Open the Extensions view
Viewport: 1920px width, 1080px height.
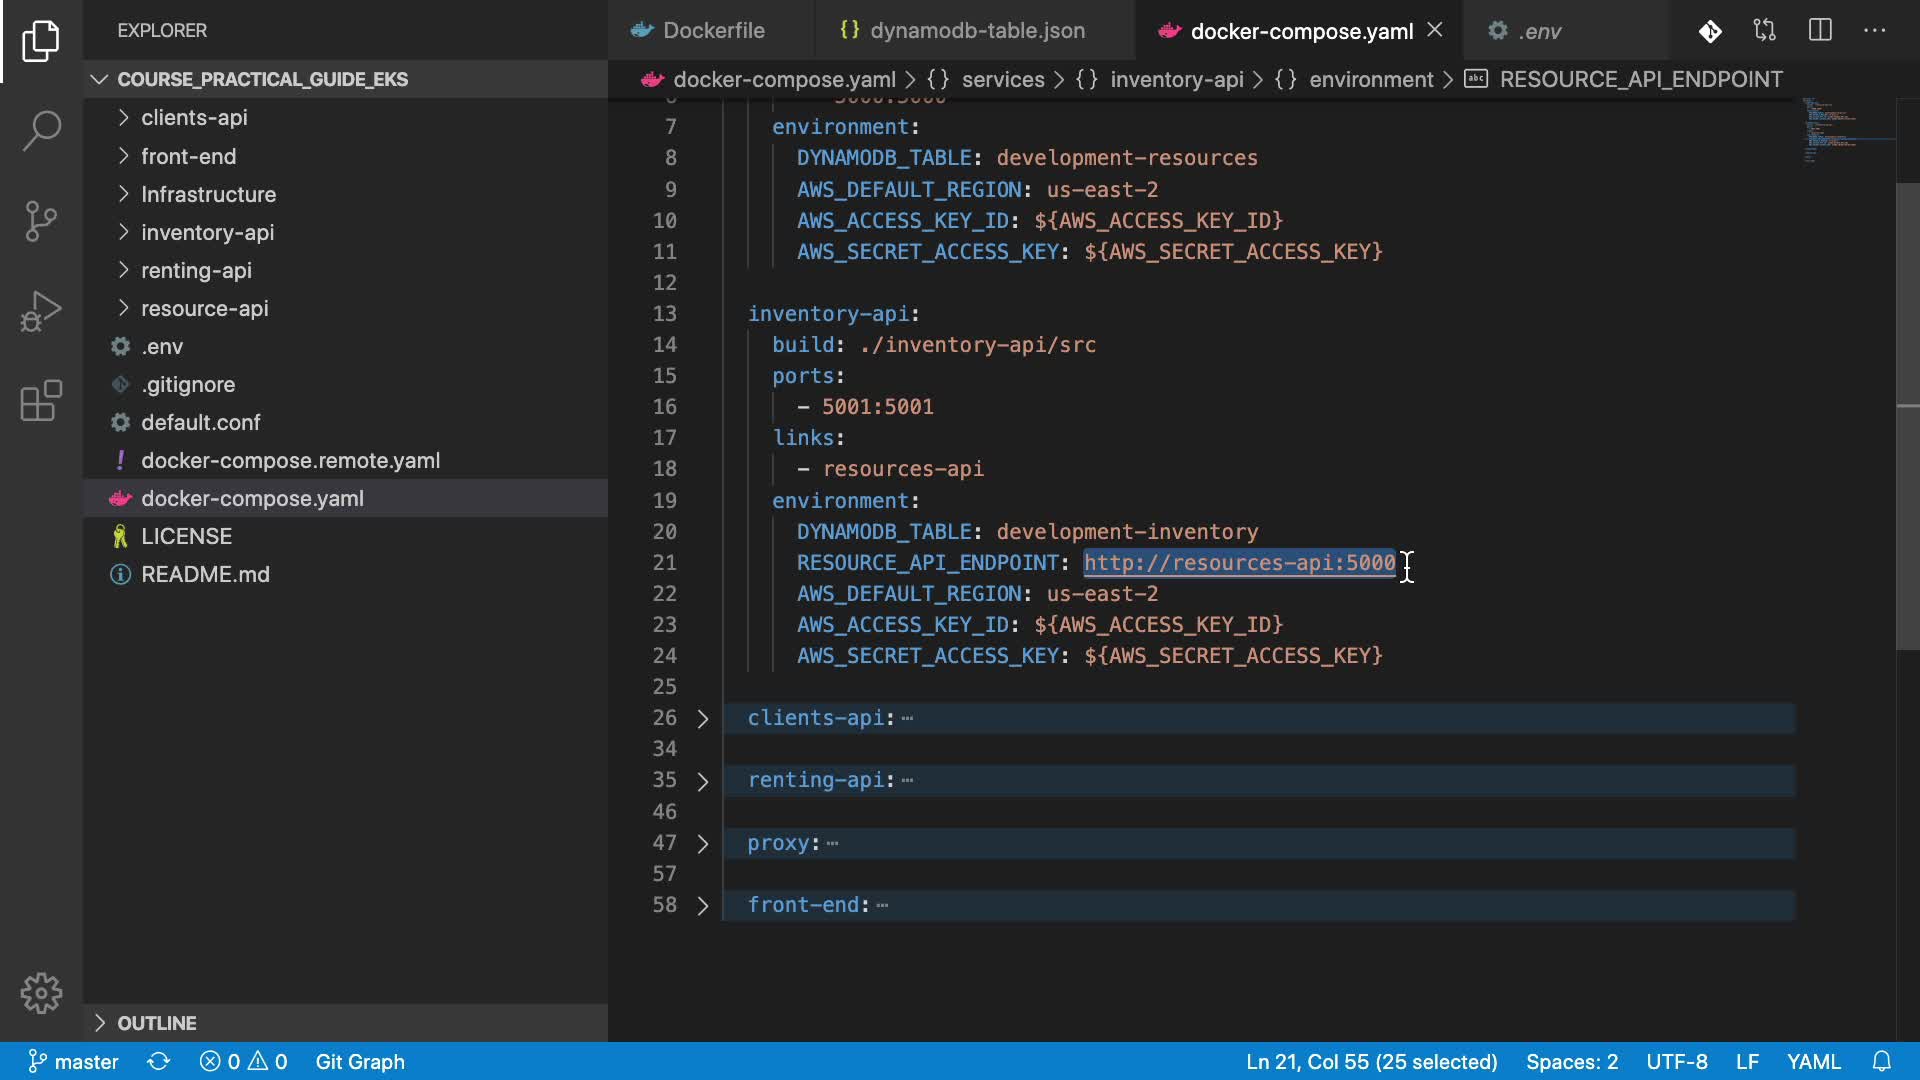(x=41, y=401)
